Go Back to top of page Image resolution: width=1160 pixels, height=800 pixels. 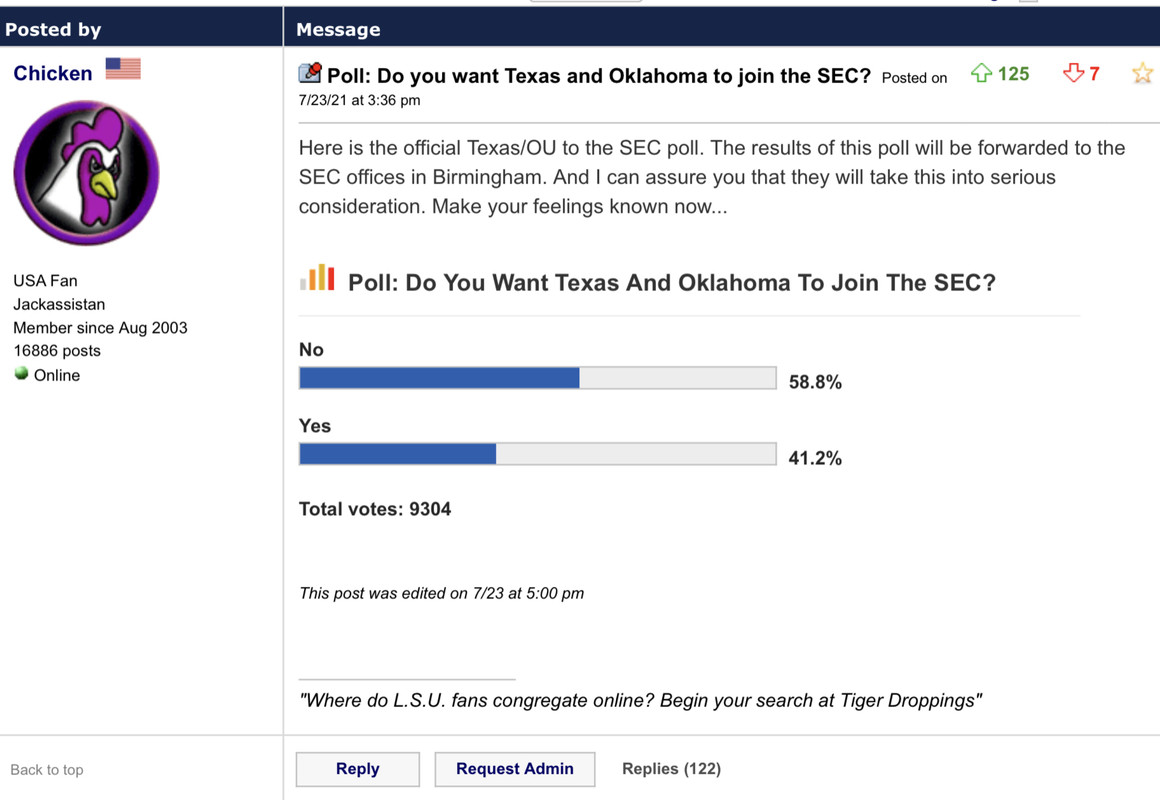pos(47,770)
